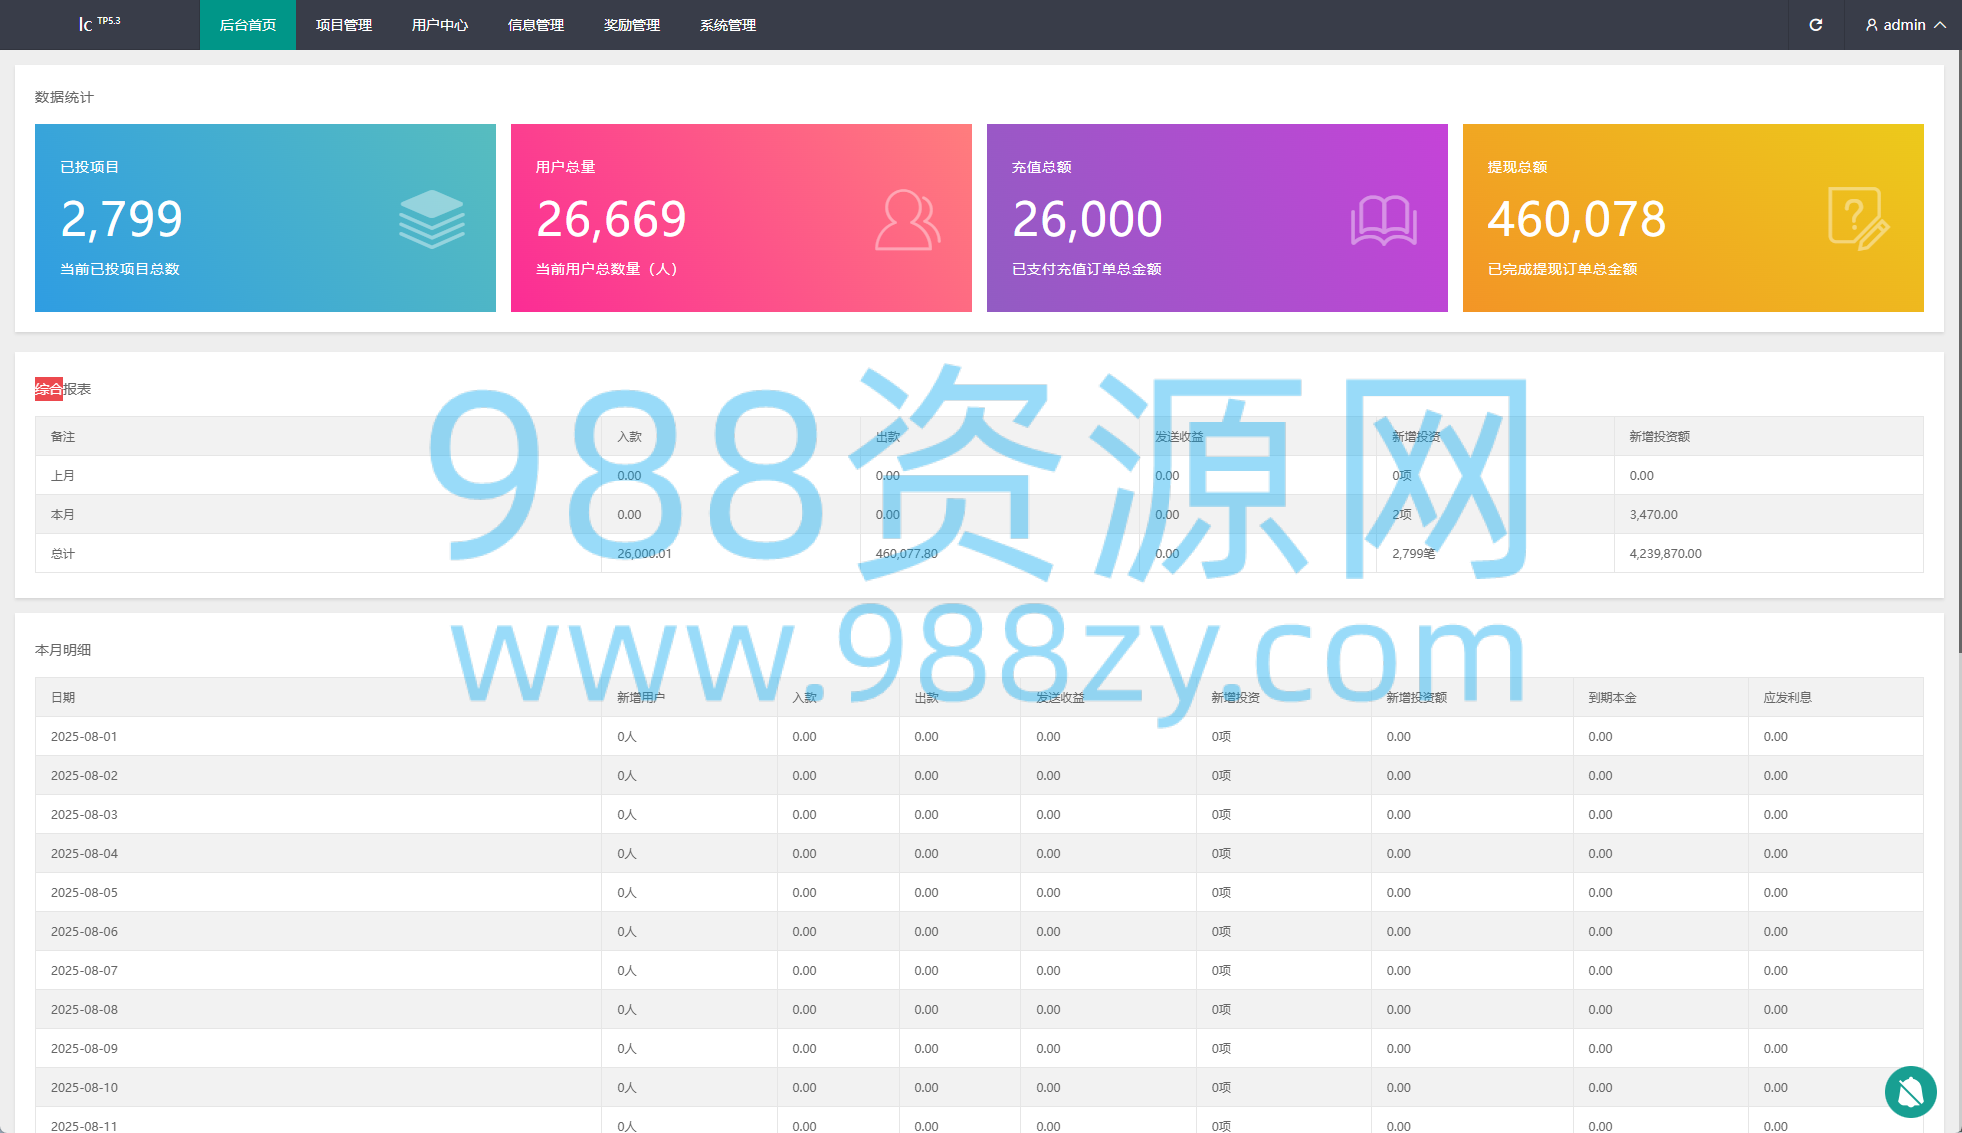1962x1133 pixels.
Task: Open the 奖励管理 menu
Action: (x=632, y=25)
